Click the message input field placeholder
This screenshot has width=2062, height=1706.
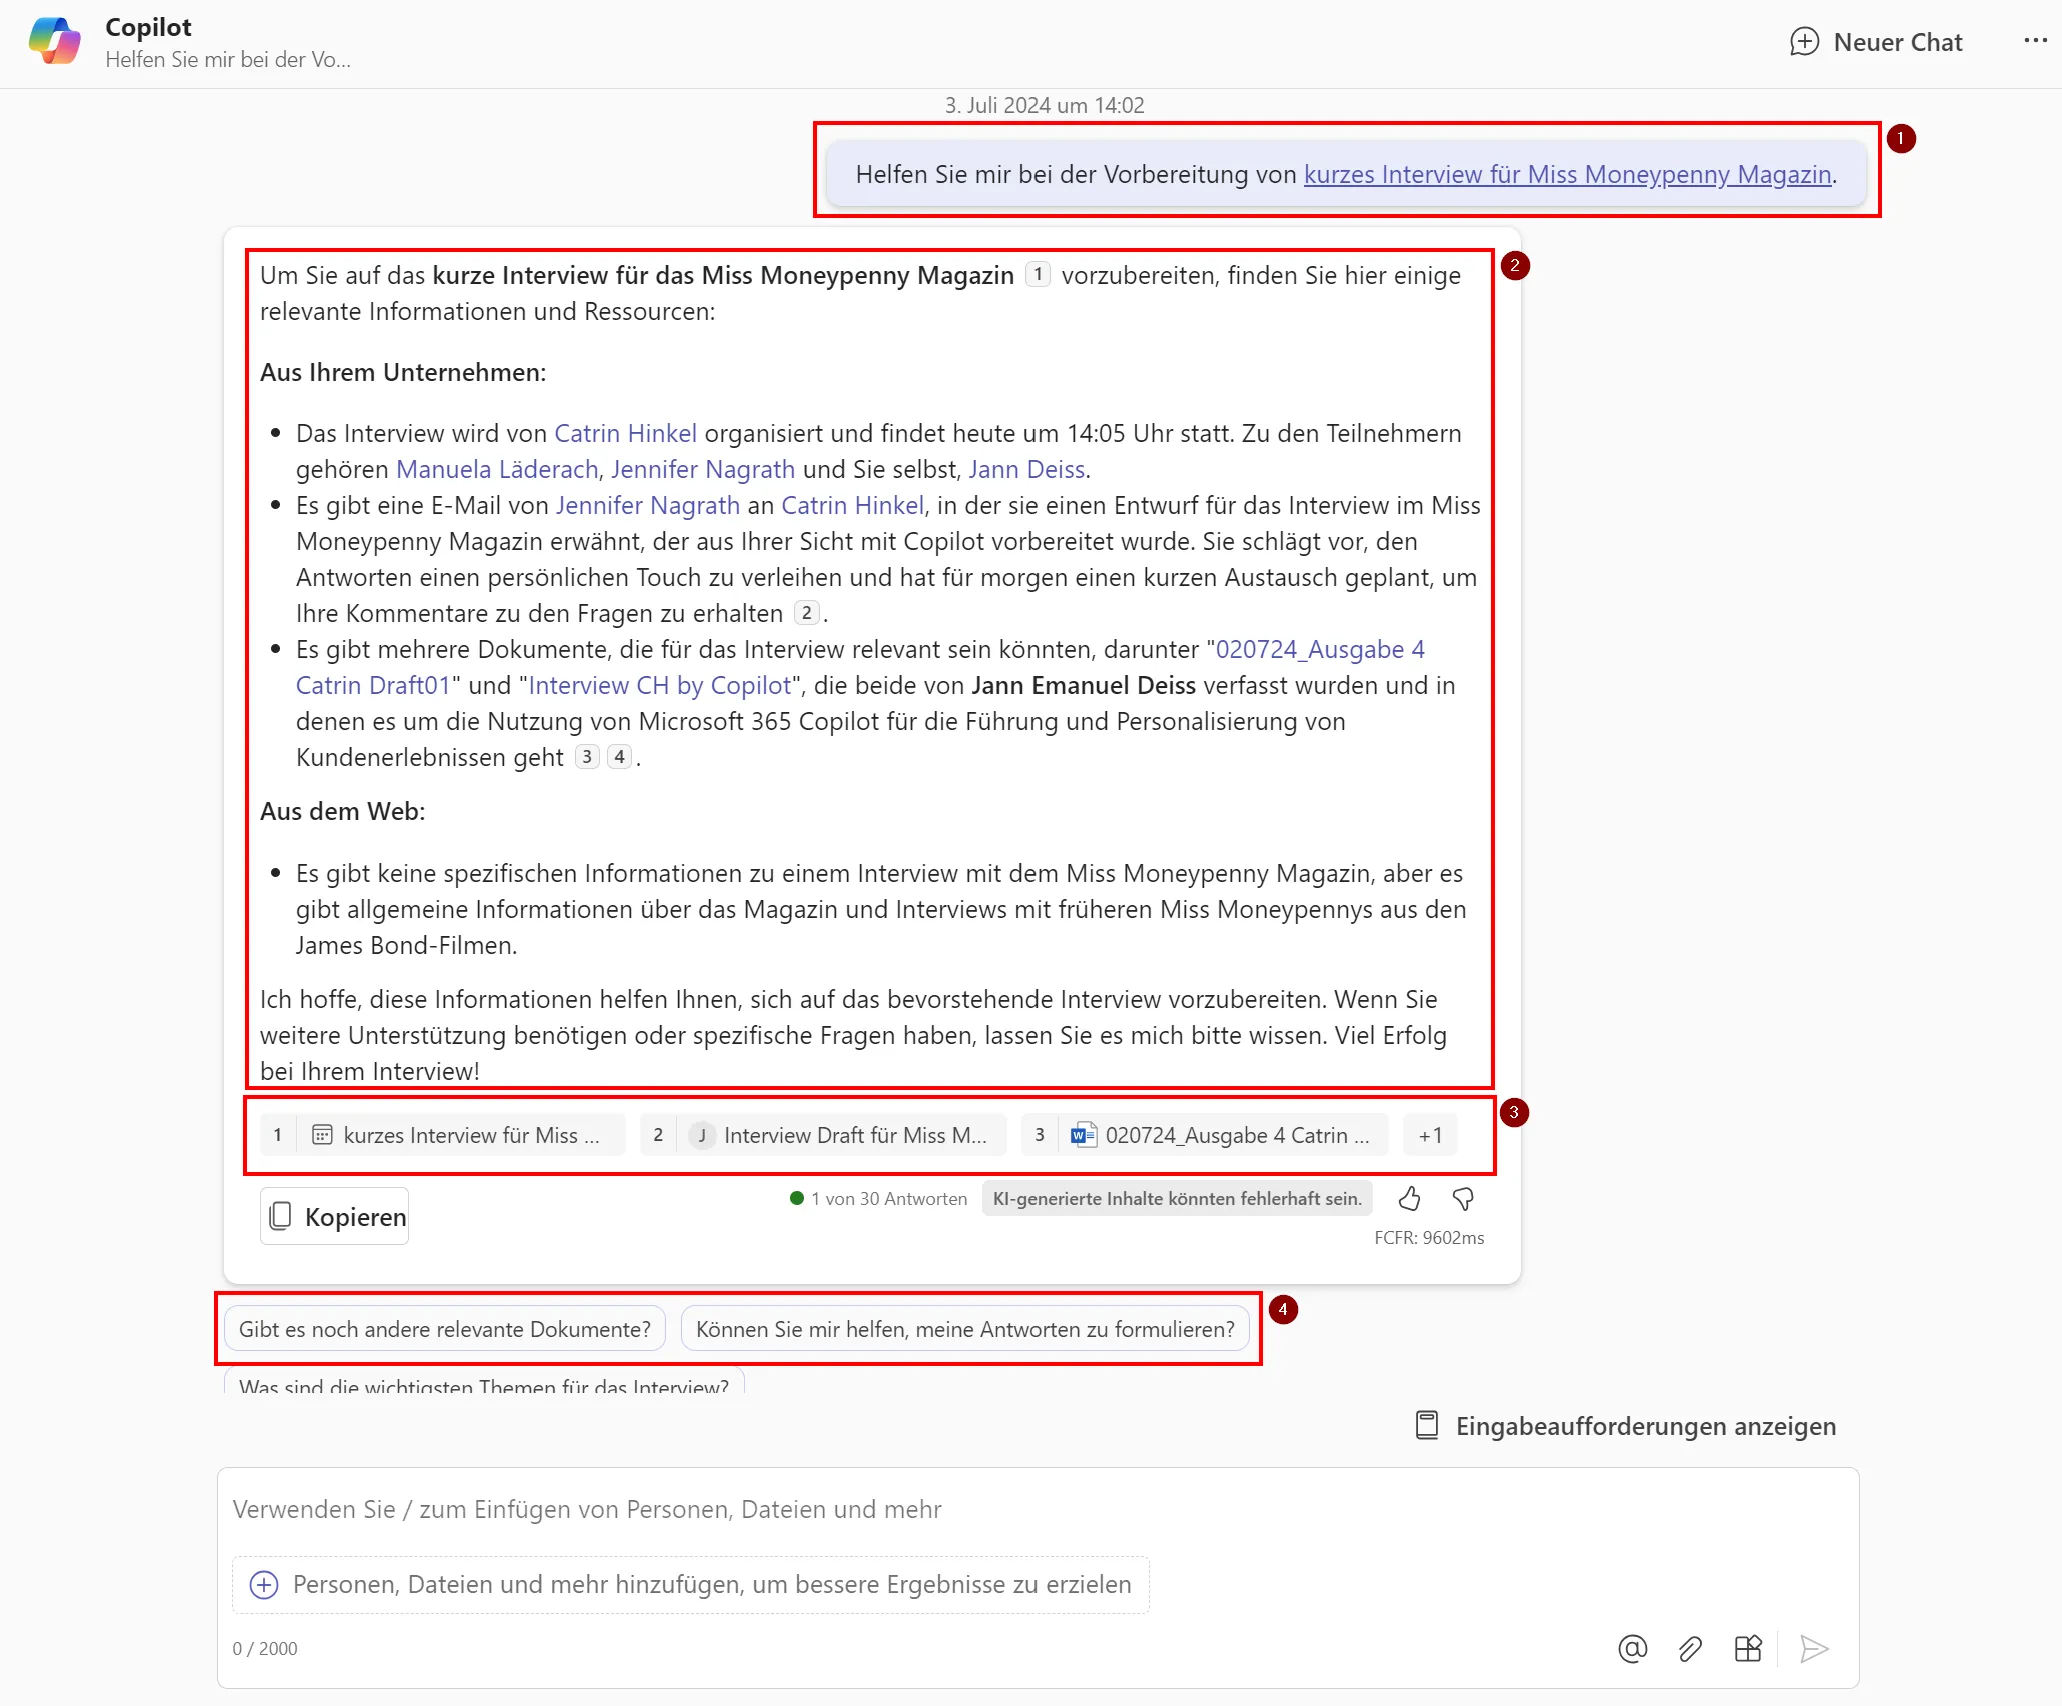pos(587,1509)
